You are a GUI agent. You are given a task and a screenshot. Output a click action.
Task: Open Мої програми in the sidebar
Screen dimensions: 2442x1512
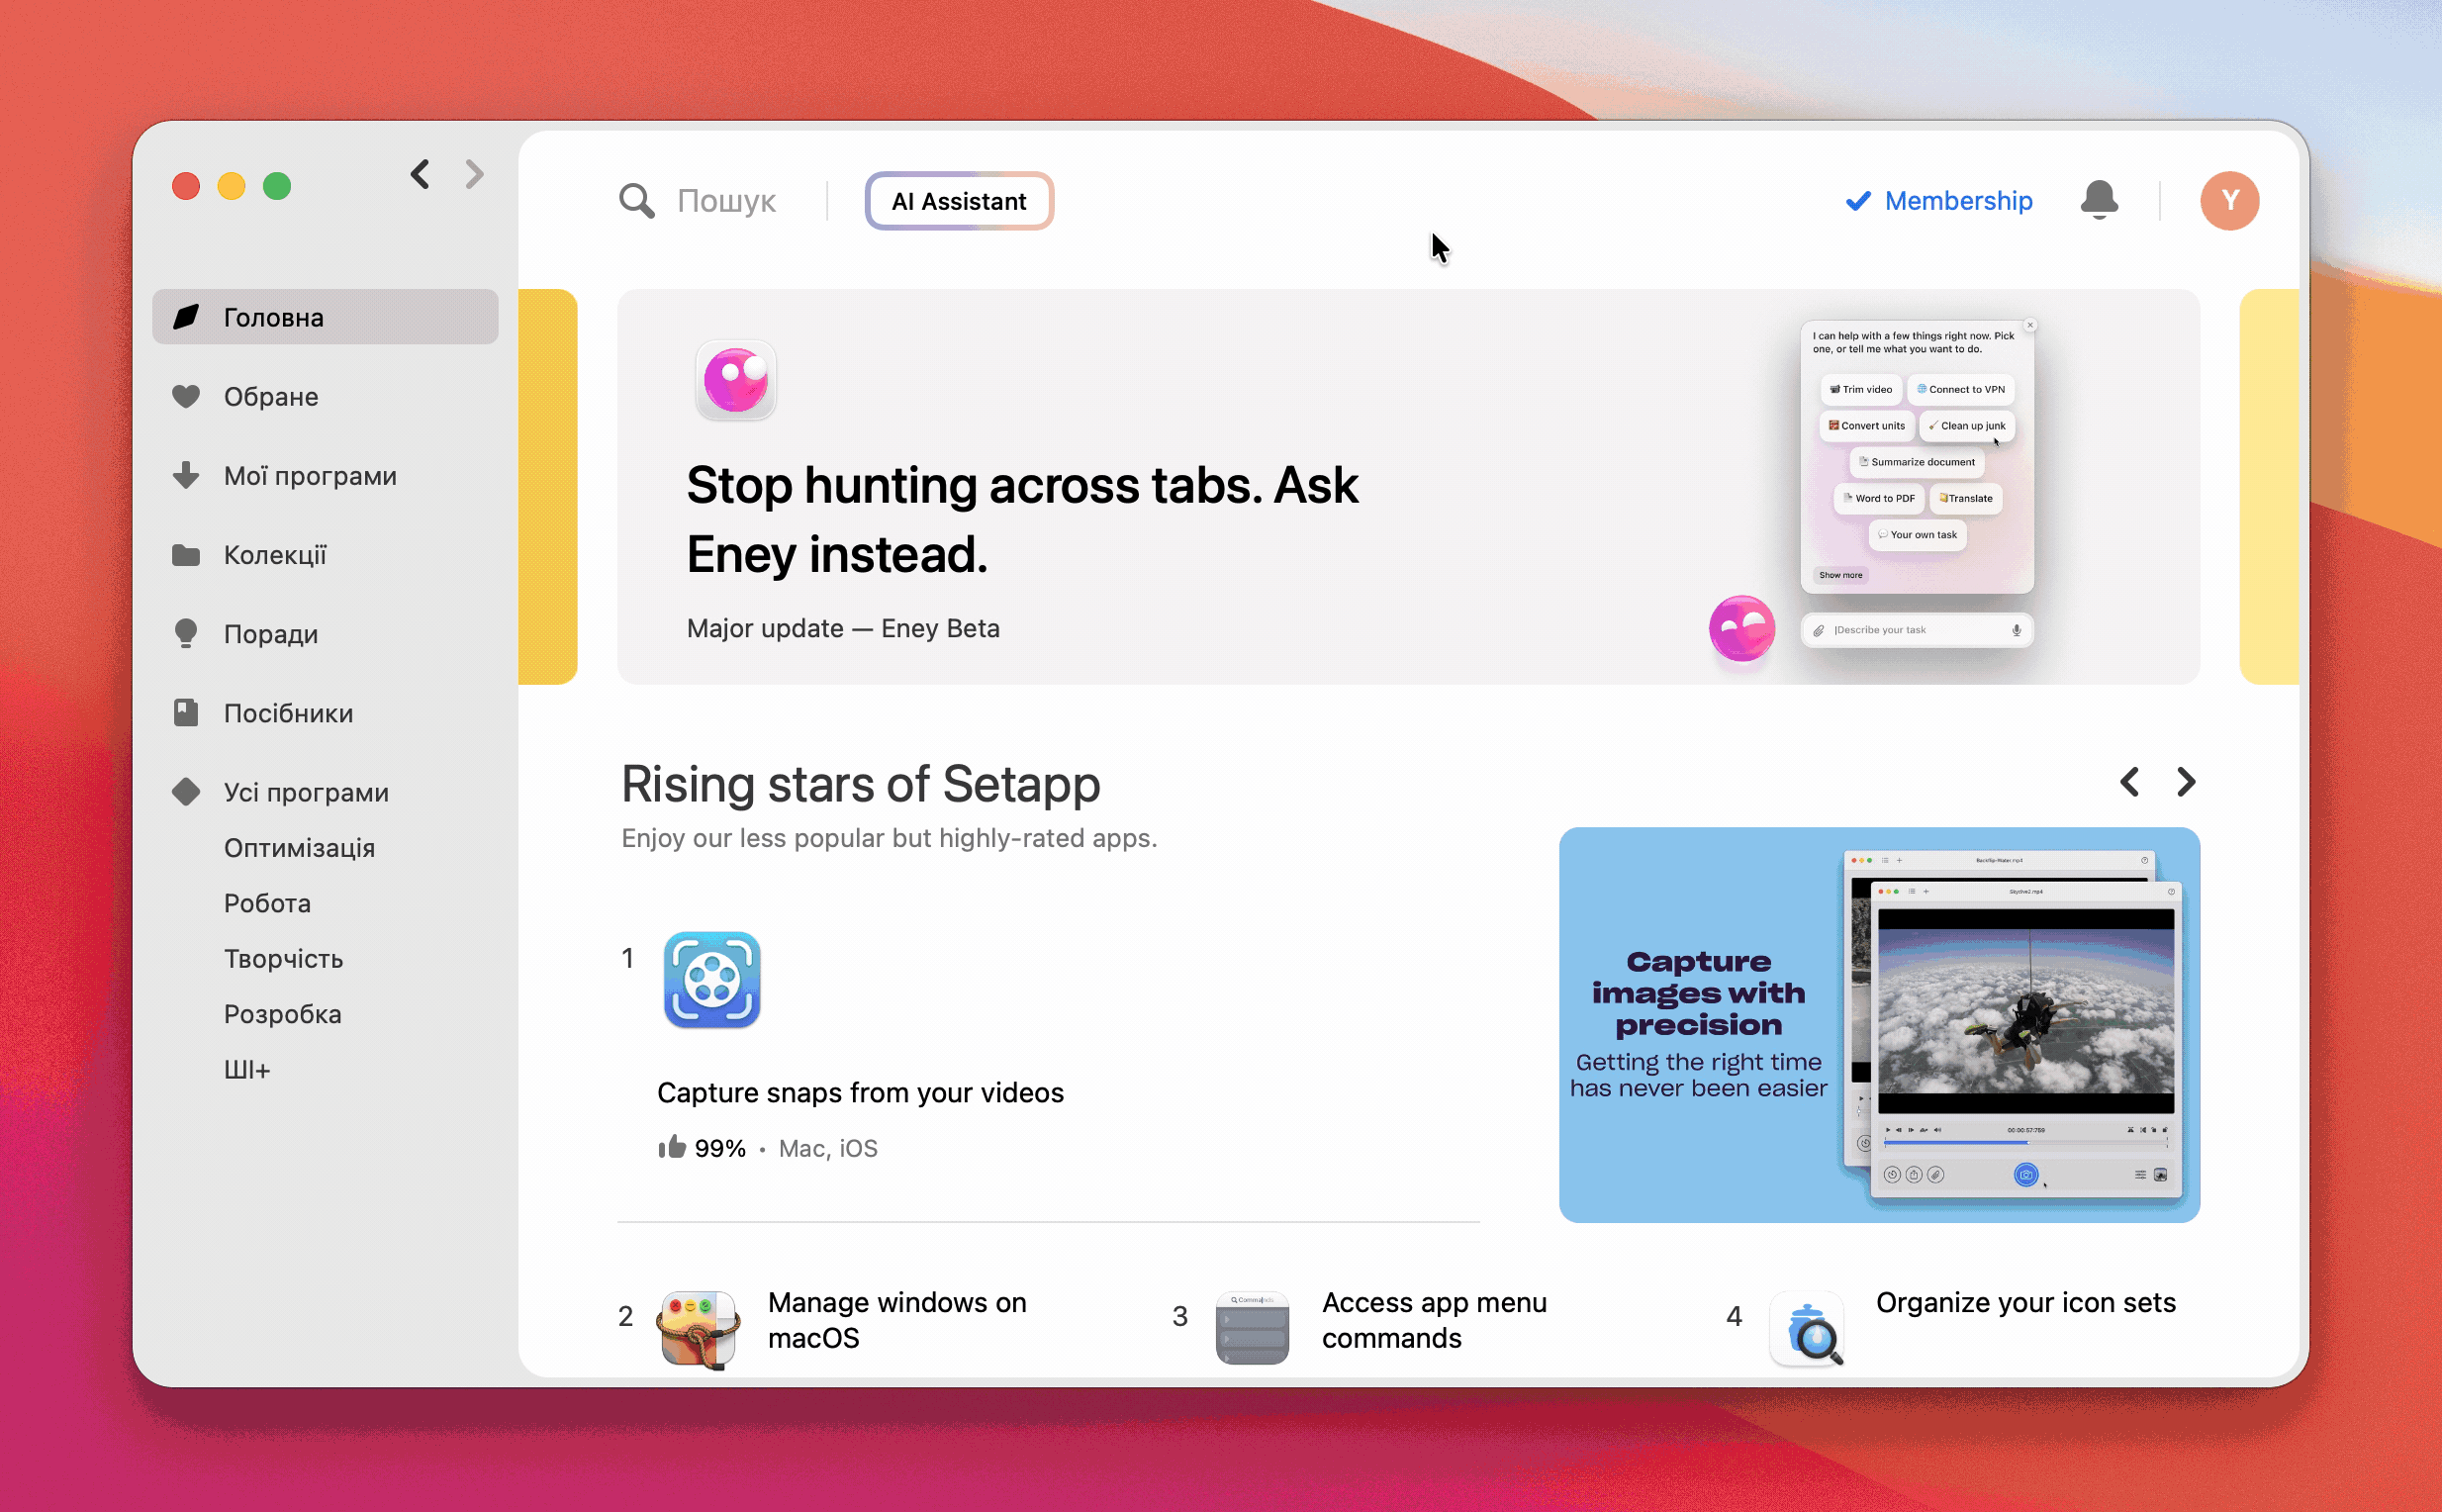[325, 475]
